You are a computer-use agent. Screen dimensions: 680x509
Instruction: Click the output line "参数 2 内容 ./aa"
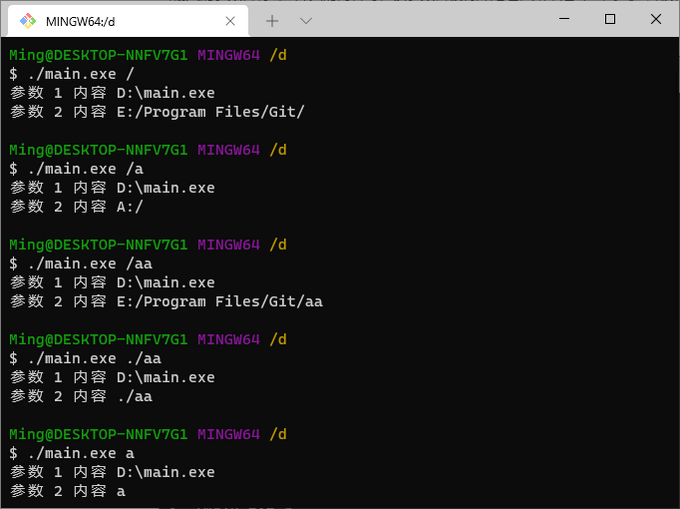(81, 397)
